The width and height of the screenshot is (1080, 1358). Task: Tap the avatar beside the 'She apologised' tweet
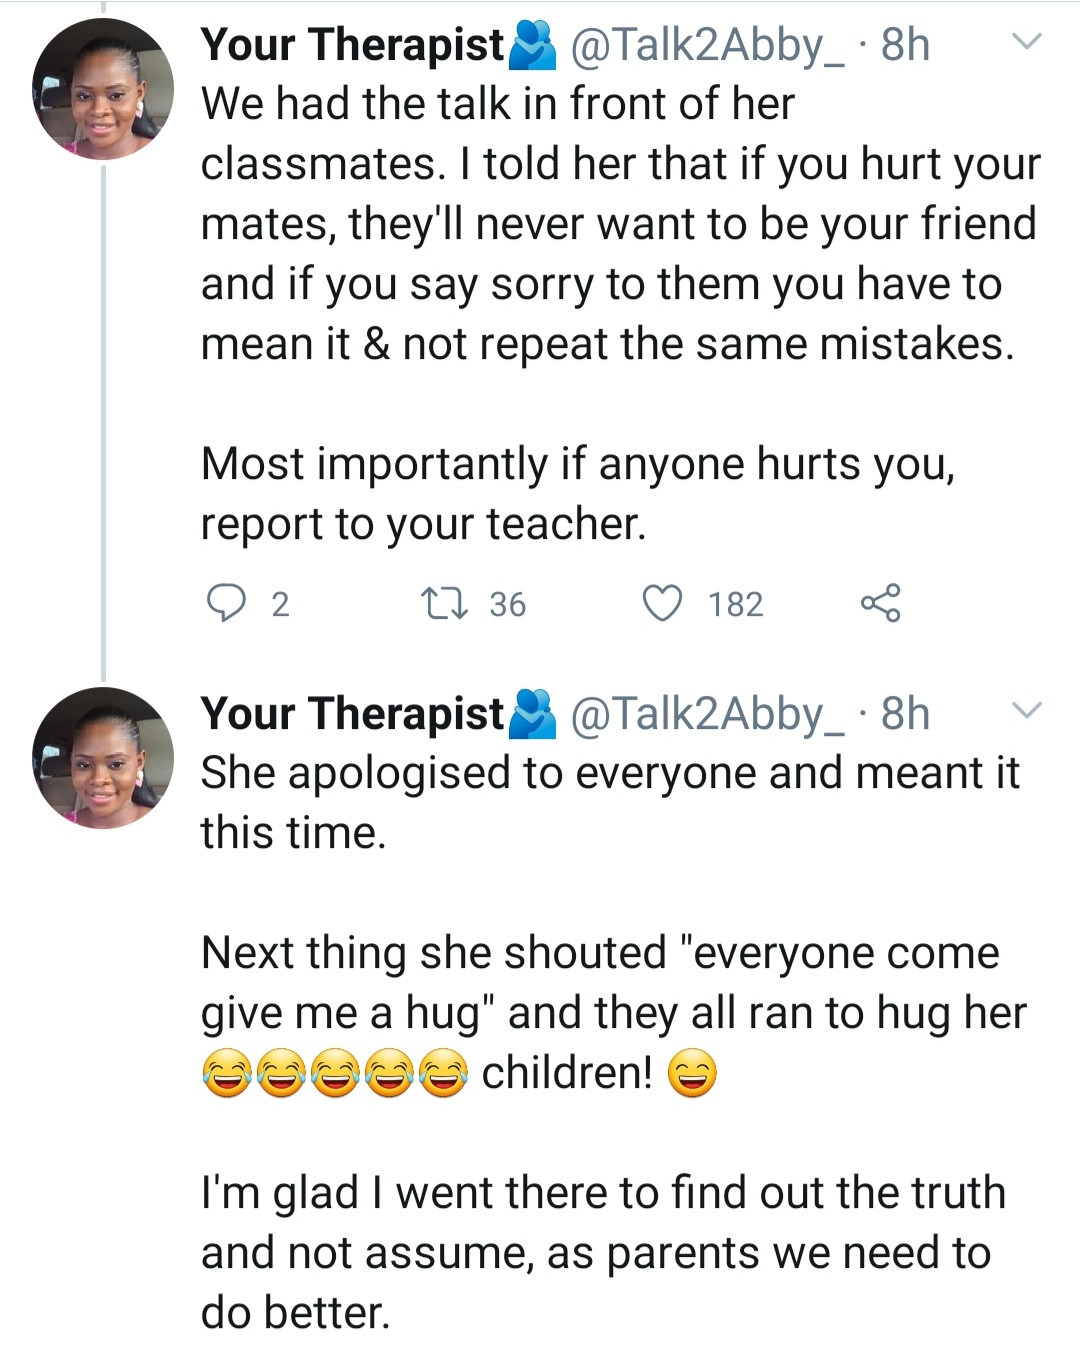(102, 758)
